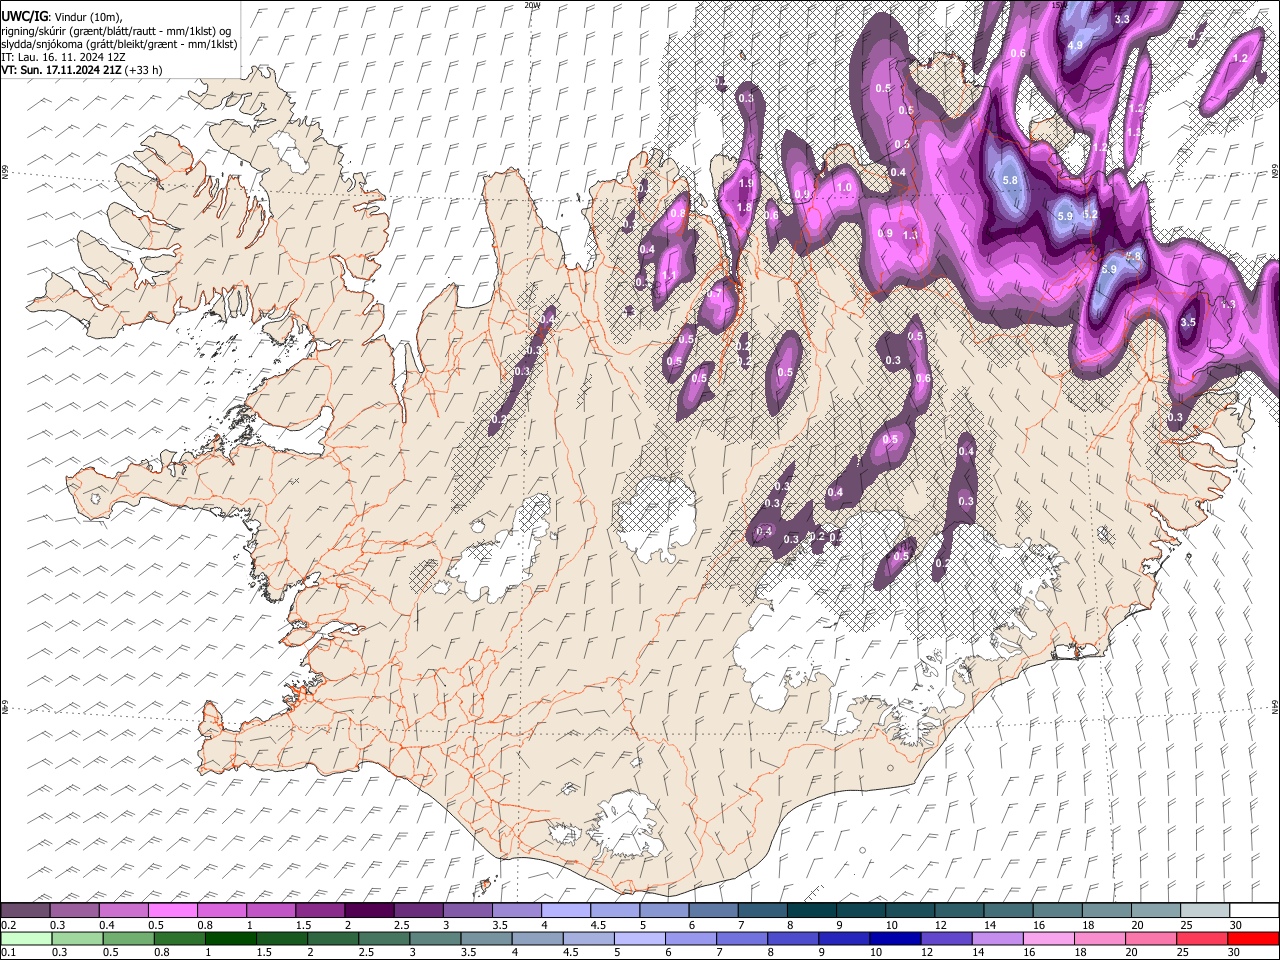Click the 'VT: Sun. 17.11.2024 21Z (+33 h)' line
The width and height of the screenshot is (1280, 960).
coord(81,70)
